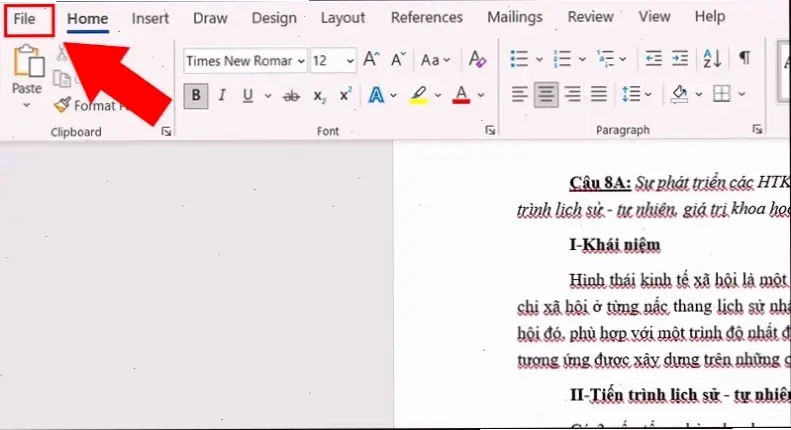The height and width of the screenshot is (430, 791).
Task: Toggle Italic formatting
Action: pyautogui.click(x=221, y=95)
